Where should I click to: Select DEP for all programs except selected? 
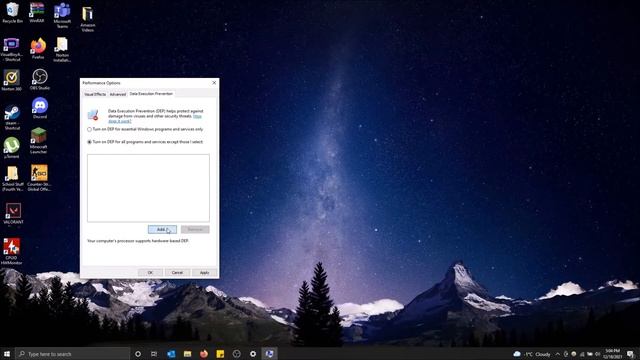(145, 142)
